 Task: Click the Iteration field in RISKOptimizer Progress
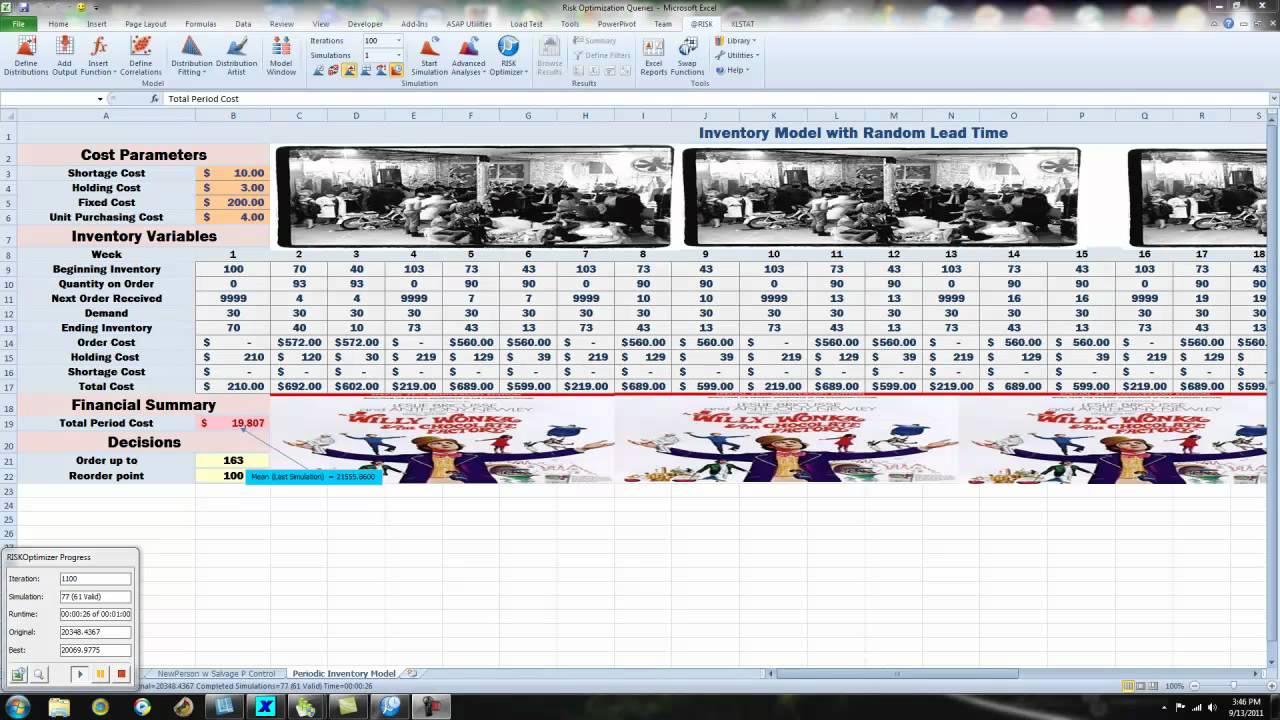pos(95,579)
